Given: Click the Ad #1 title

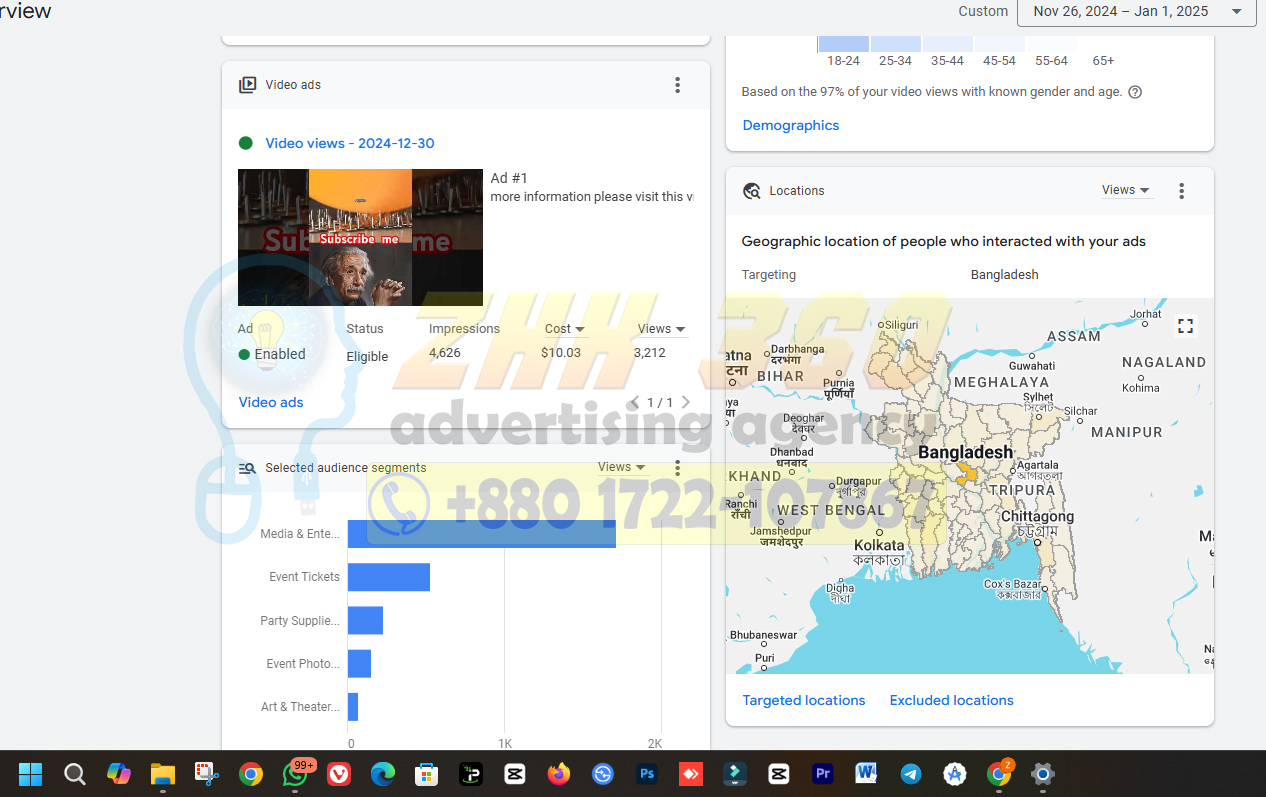Looking at the screenshot, I should [509, 178].
